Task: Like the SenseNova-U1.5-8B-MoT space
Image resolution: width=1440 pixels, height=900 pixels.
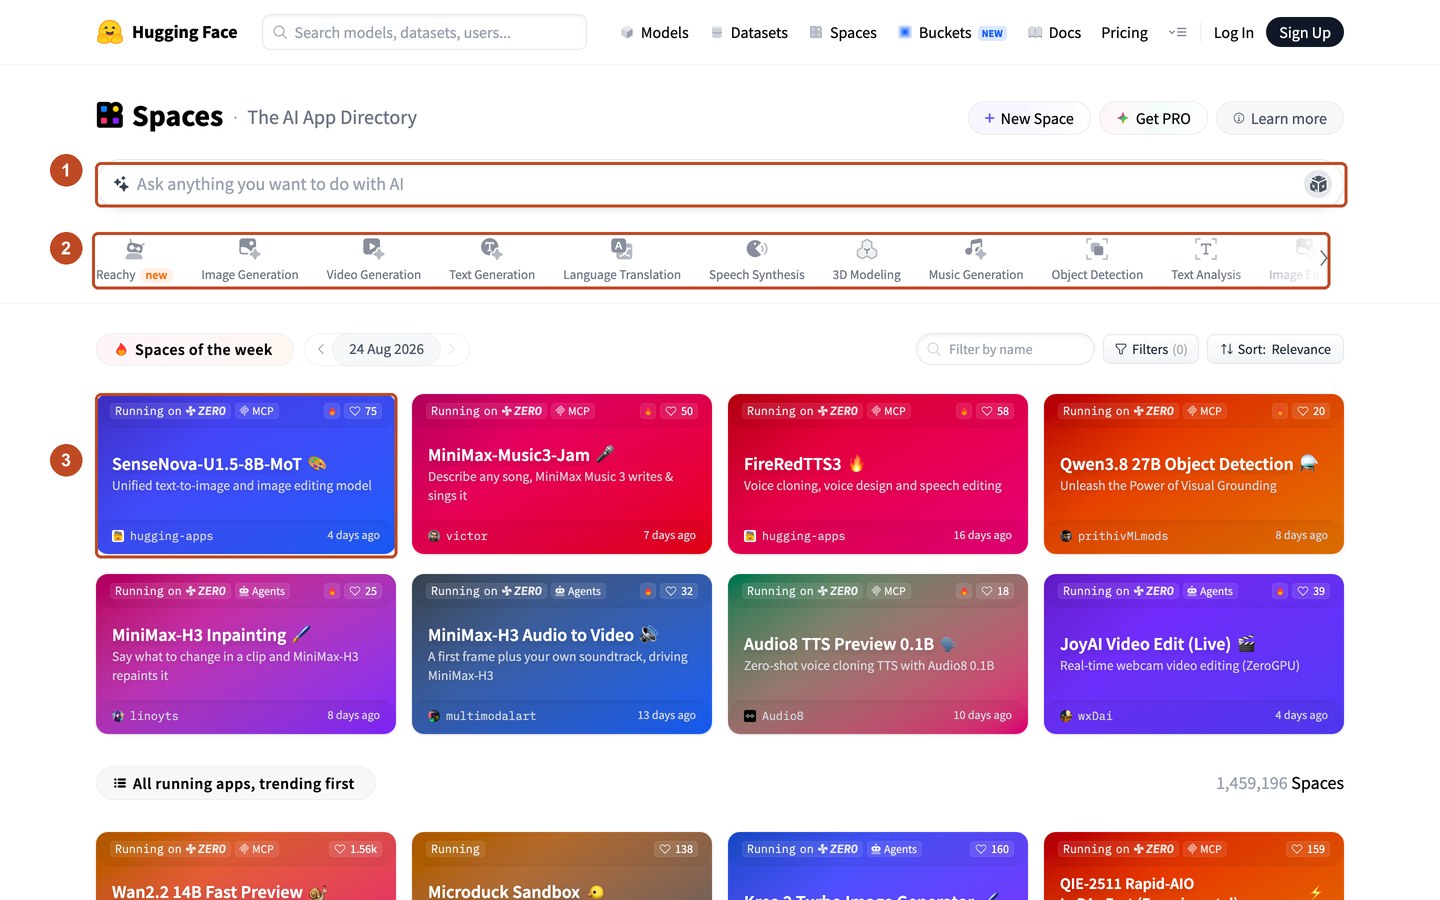Action: click(x=363, y=411)
